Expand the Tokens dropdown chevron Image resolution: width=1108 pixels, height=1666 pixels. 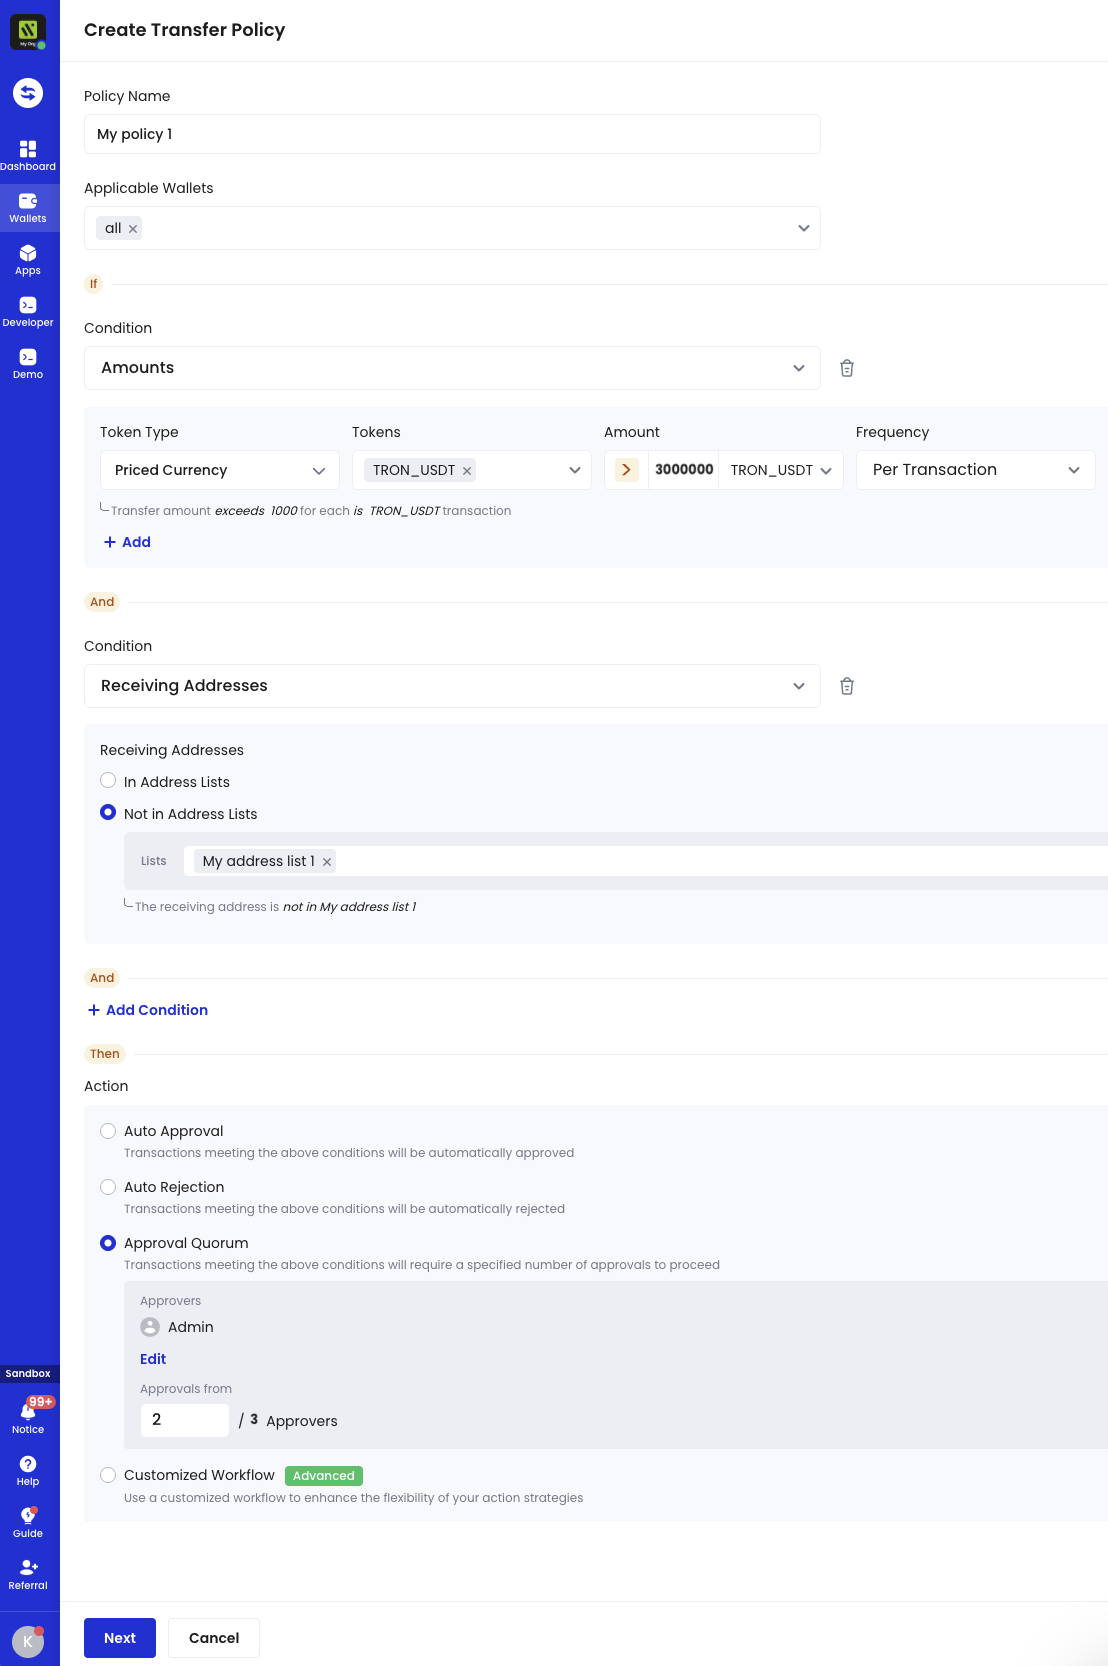[x=575, y=470]
